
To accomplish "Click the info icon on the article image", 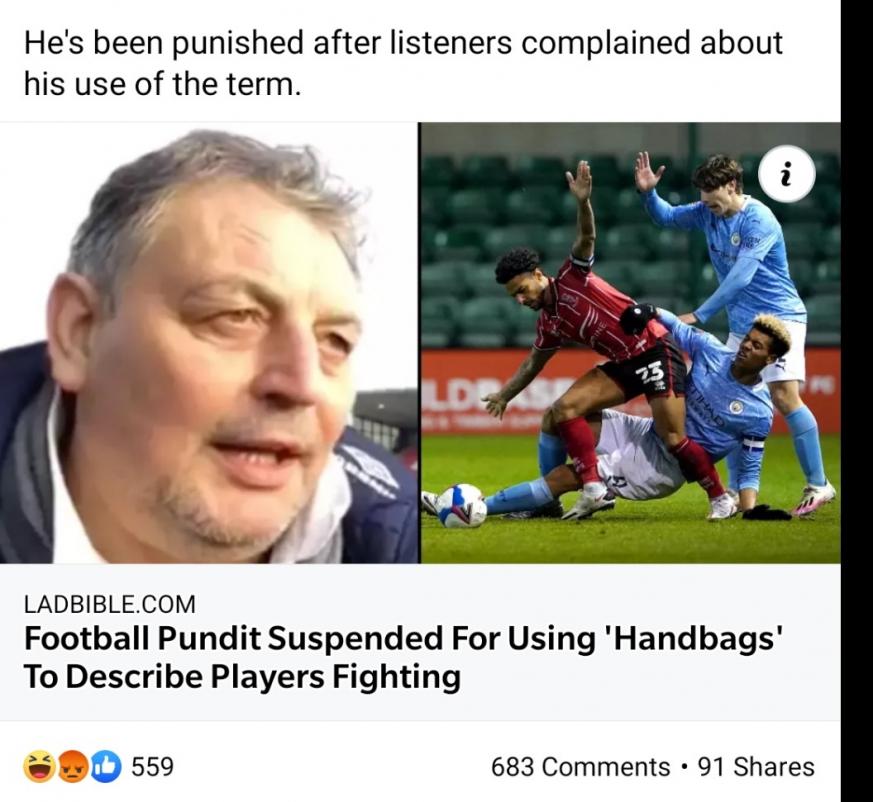I will (x=787, y=174).
